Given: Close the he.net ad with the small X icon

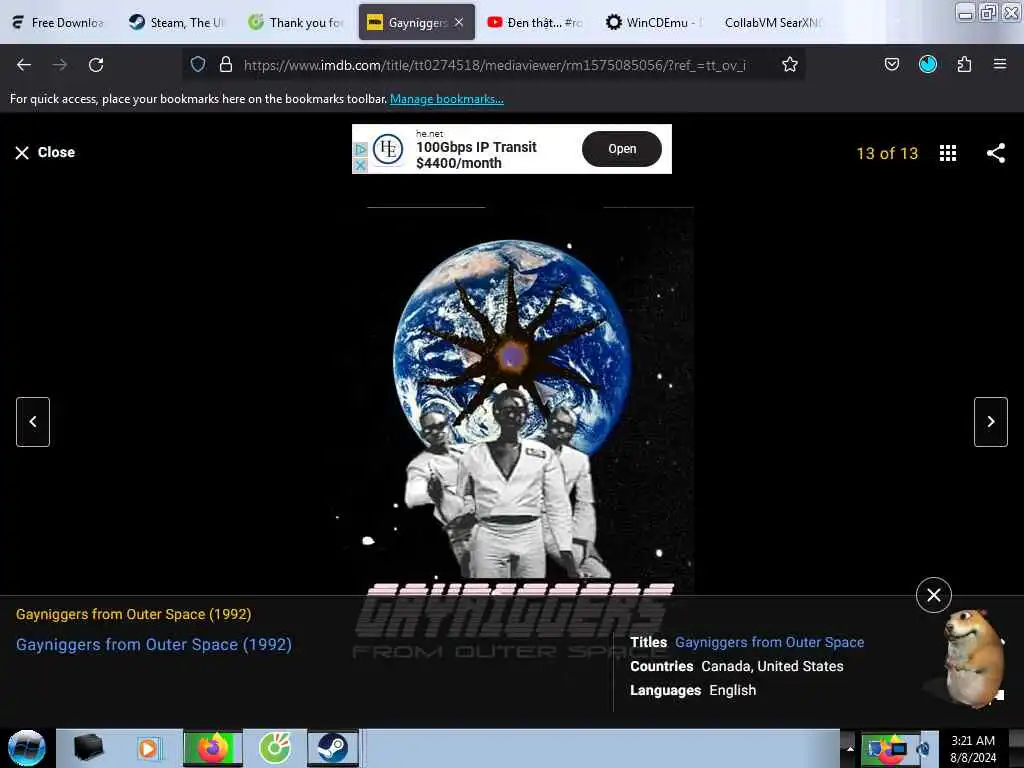Looking at the screenshot, I should coord(360,166).
